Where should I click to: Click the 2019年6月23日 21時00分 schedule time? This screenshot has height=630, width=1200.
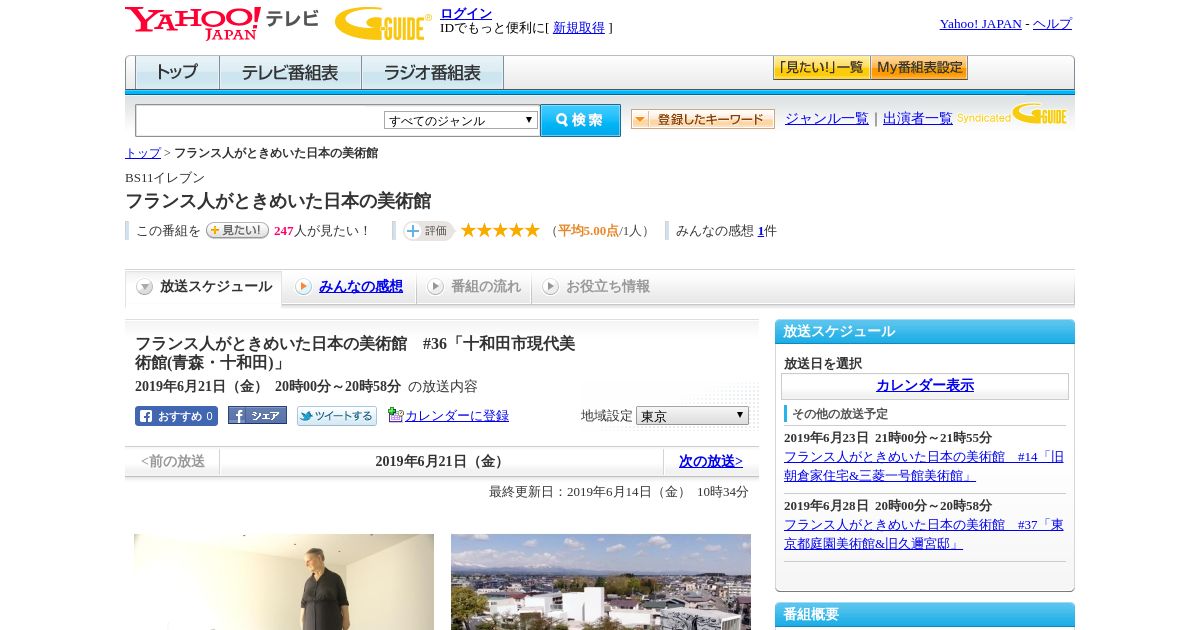coord(888,438)
